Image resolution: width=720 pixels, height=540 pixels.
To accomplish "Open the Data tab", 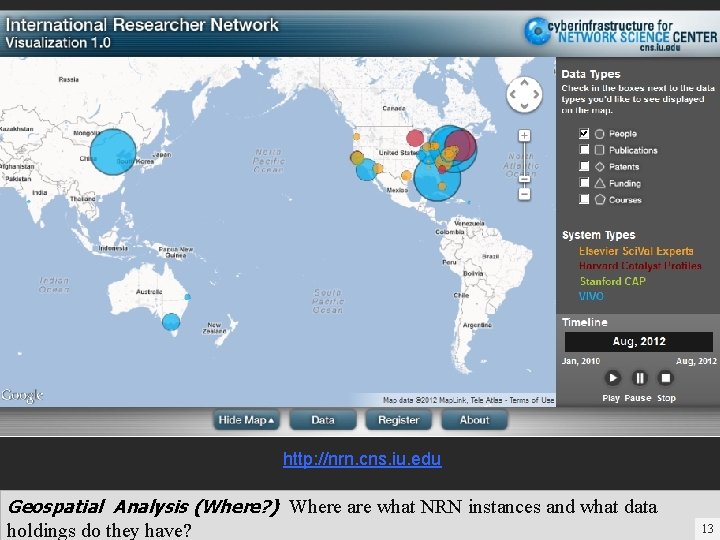I will [x=323, y=420].
